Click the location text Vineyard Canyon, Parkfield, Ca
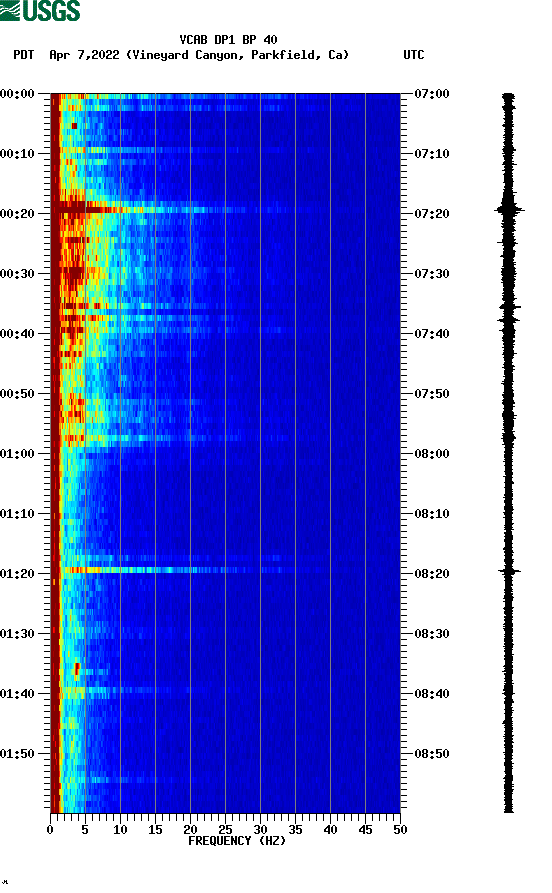The image size is (552, 893). coord(238,55)
